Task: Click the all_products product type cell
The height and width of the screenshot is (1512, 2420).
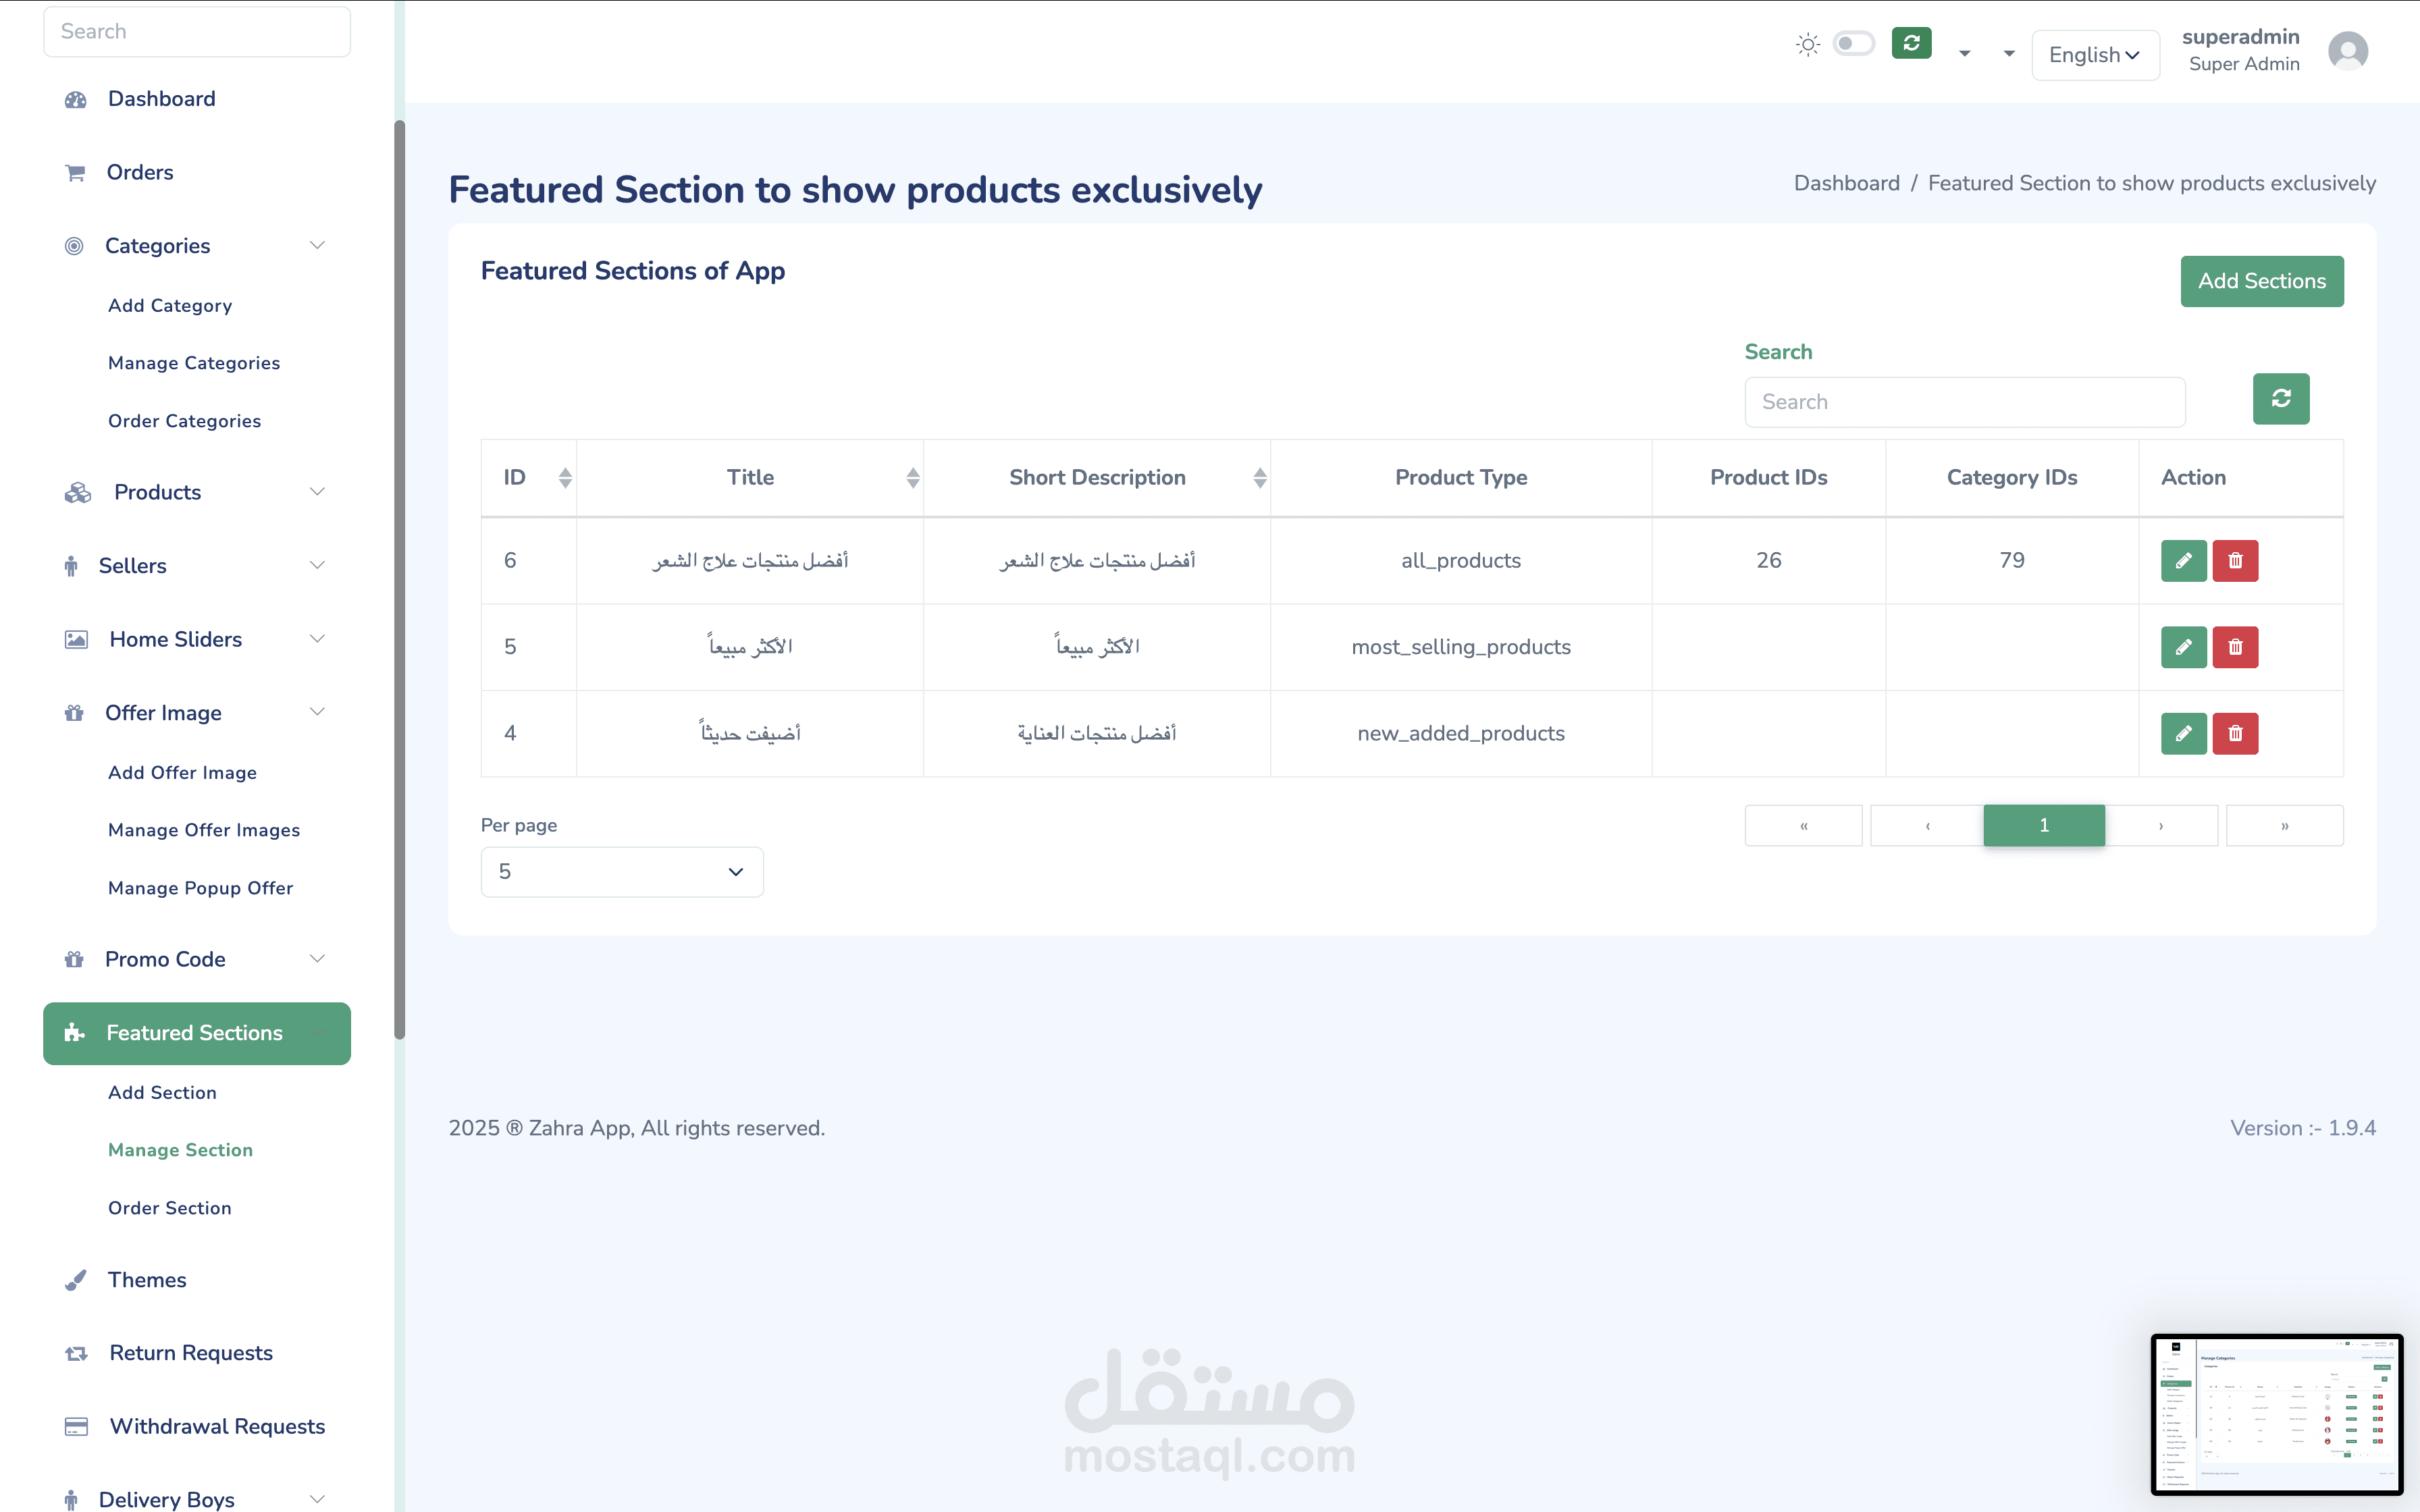Action: click(x=1460, y=561)
